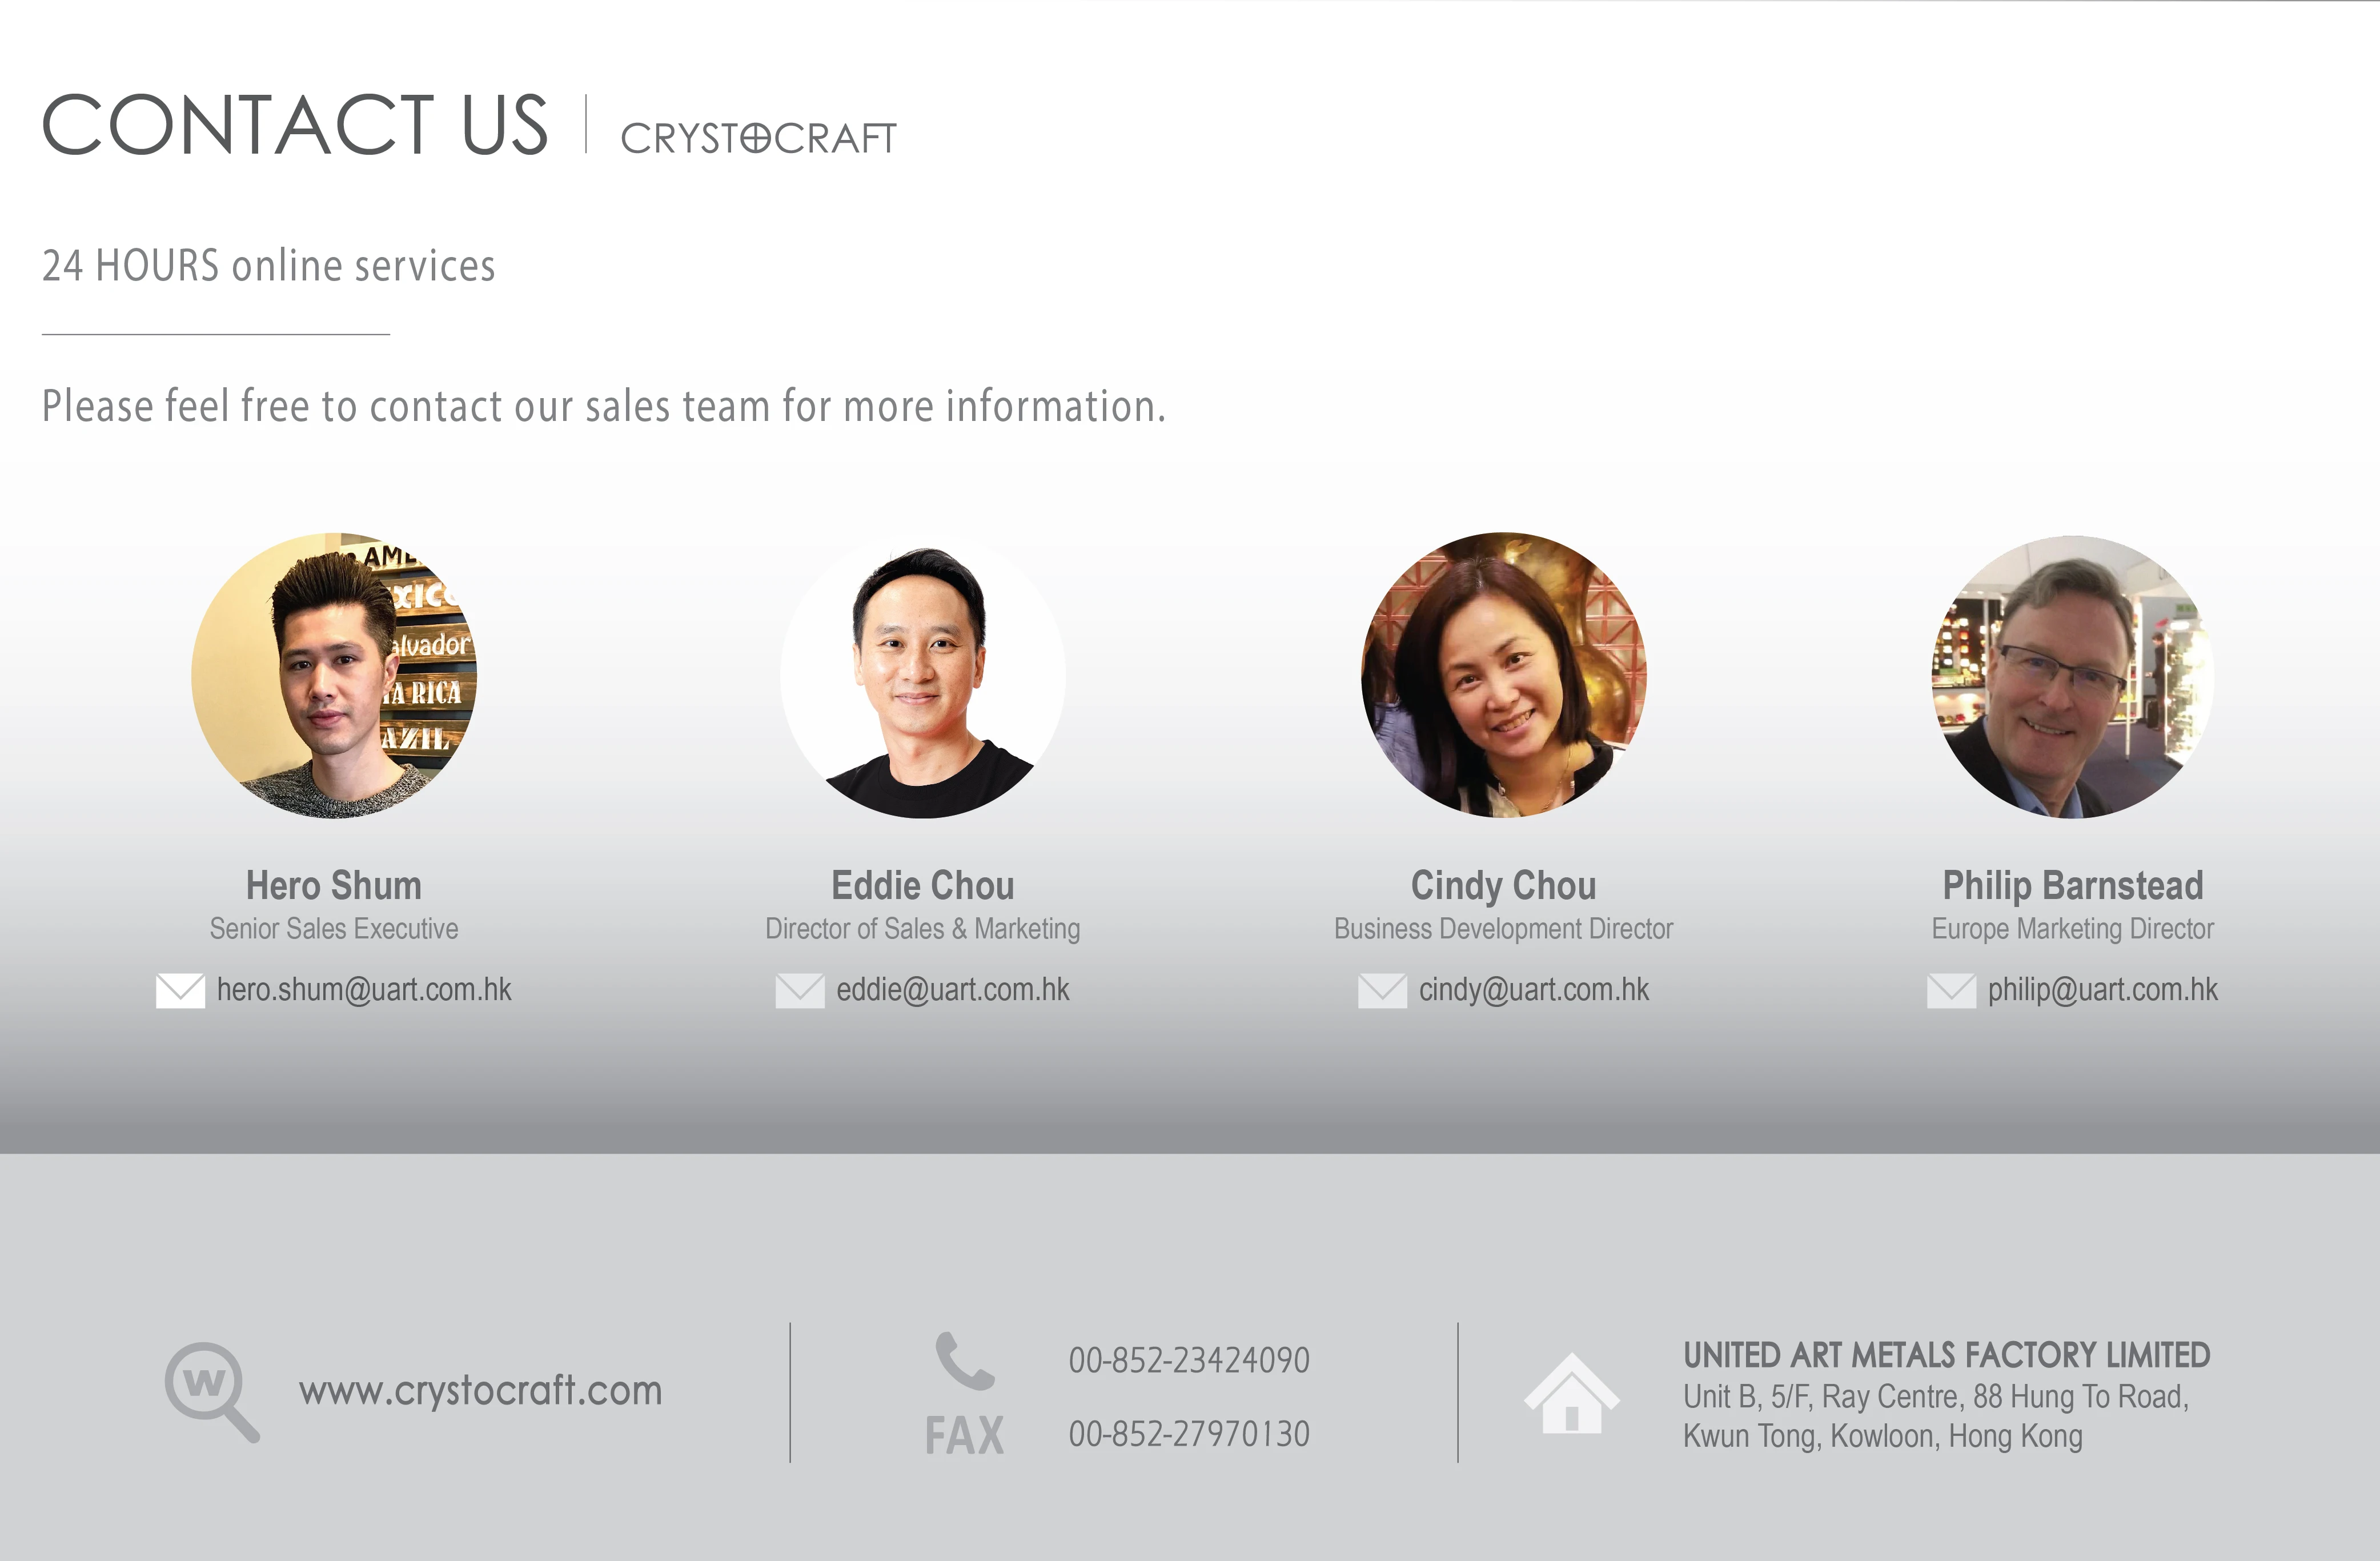Click the envelope icon beside hero.shum email
Image resolution: width=2380 pixels, height=1561 pixels.
coord(180,990)
